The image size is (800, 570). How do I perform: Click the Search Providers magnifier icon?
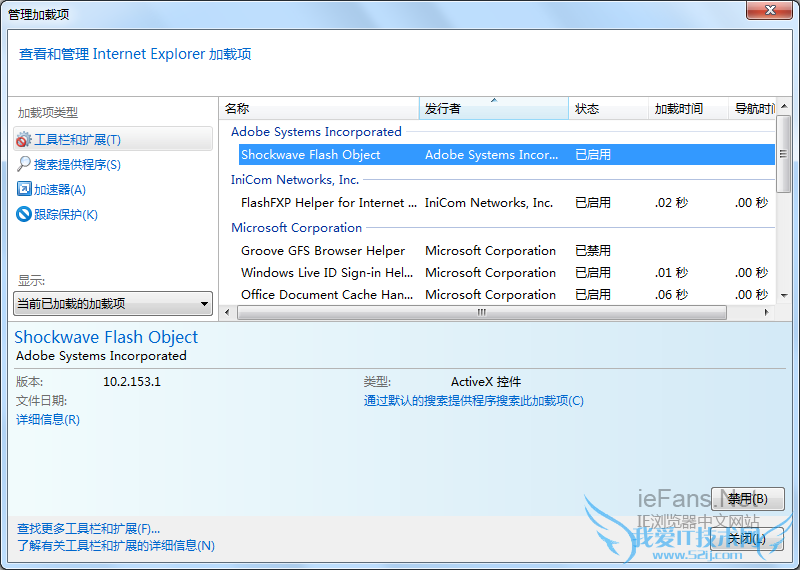click(x=23, y=164)
